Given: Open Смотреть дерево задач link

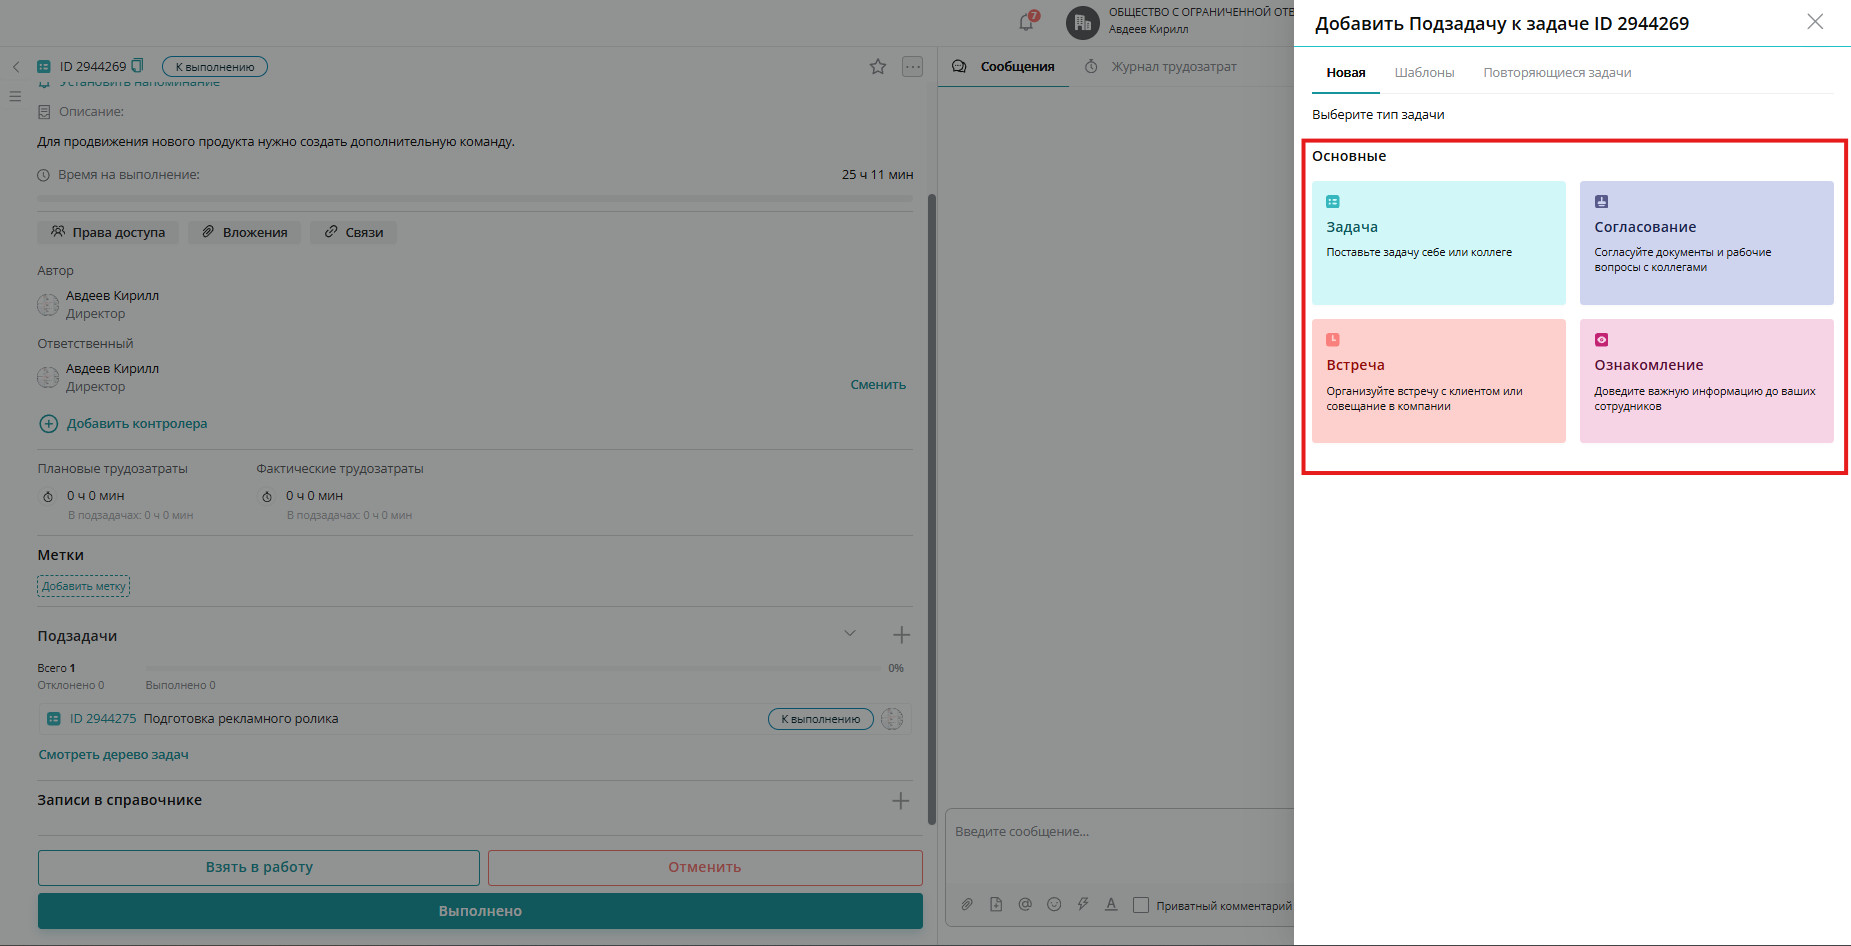Looking at the screenshot, I should (114, 755).
